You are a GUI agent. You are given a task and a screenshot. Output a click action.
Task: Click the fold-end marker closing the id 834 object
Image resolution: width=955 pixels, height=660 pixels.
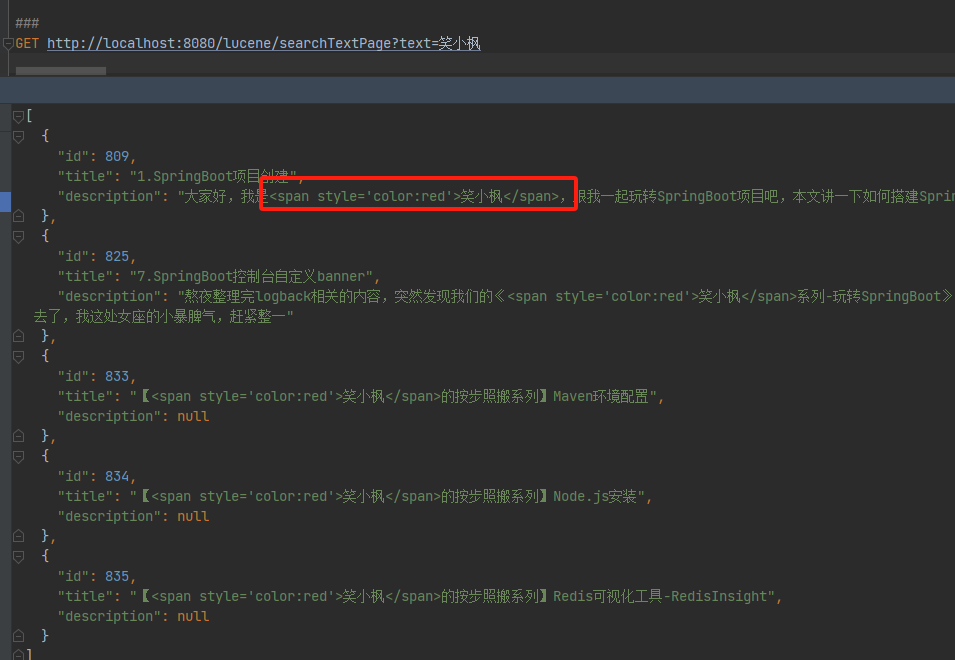tap(19, 535)
